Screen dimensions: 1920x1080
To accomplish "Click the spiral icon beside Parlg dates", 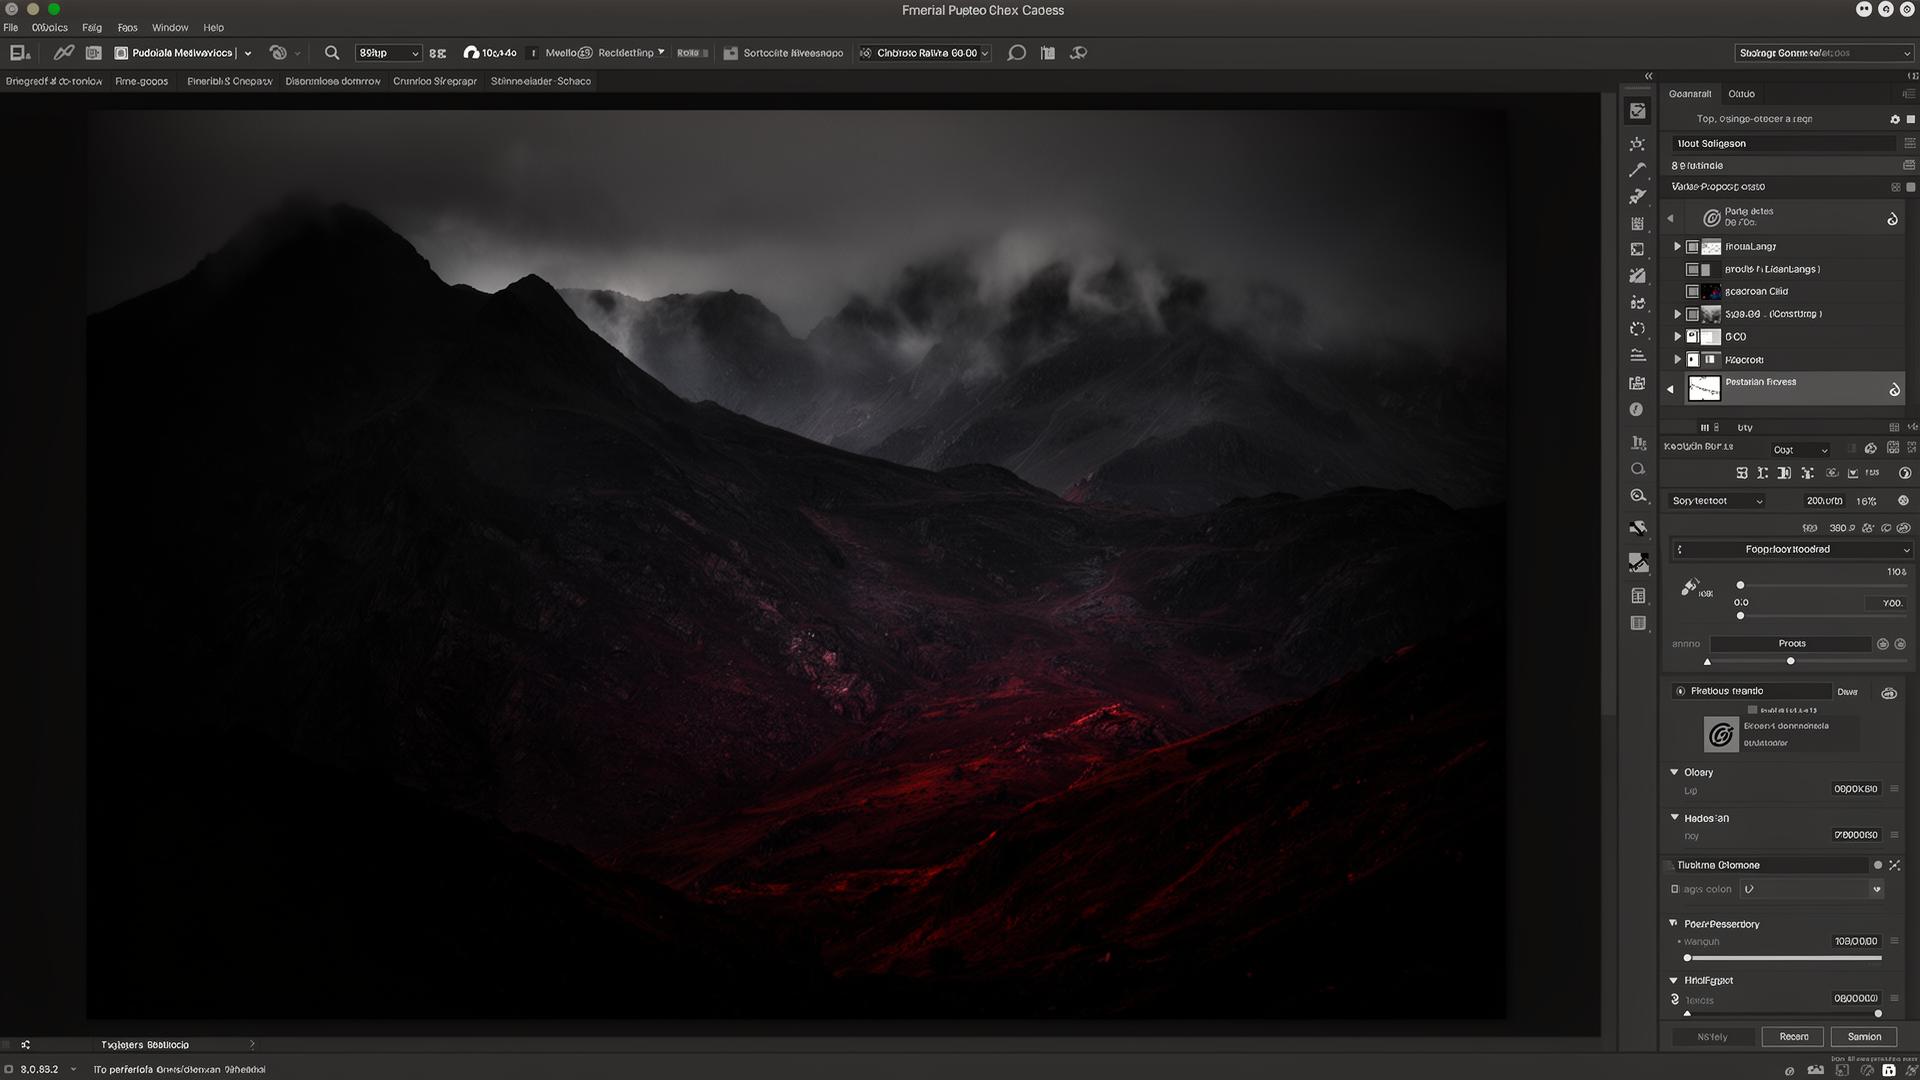I will (x=1712, y=217).
